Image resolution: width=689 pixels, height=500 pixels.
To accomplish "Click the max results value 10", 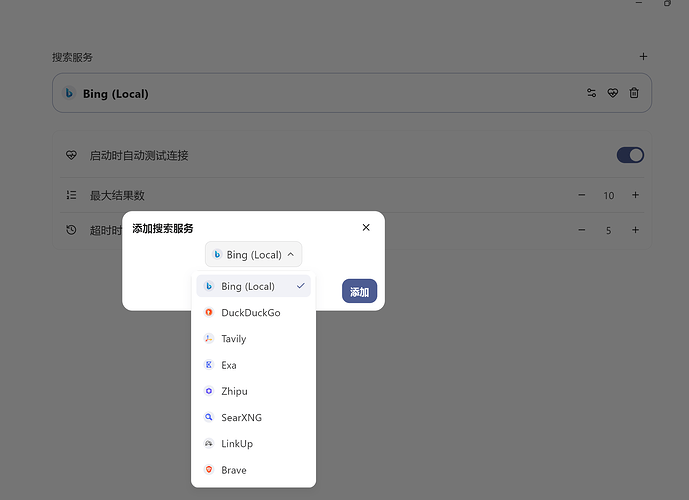I will (x=609, y=196).
